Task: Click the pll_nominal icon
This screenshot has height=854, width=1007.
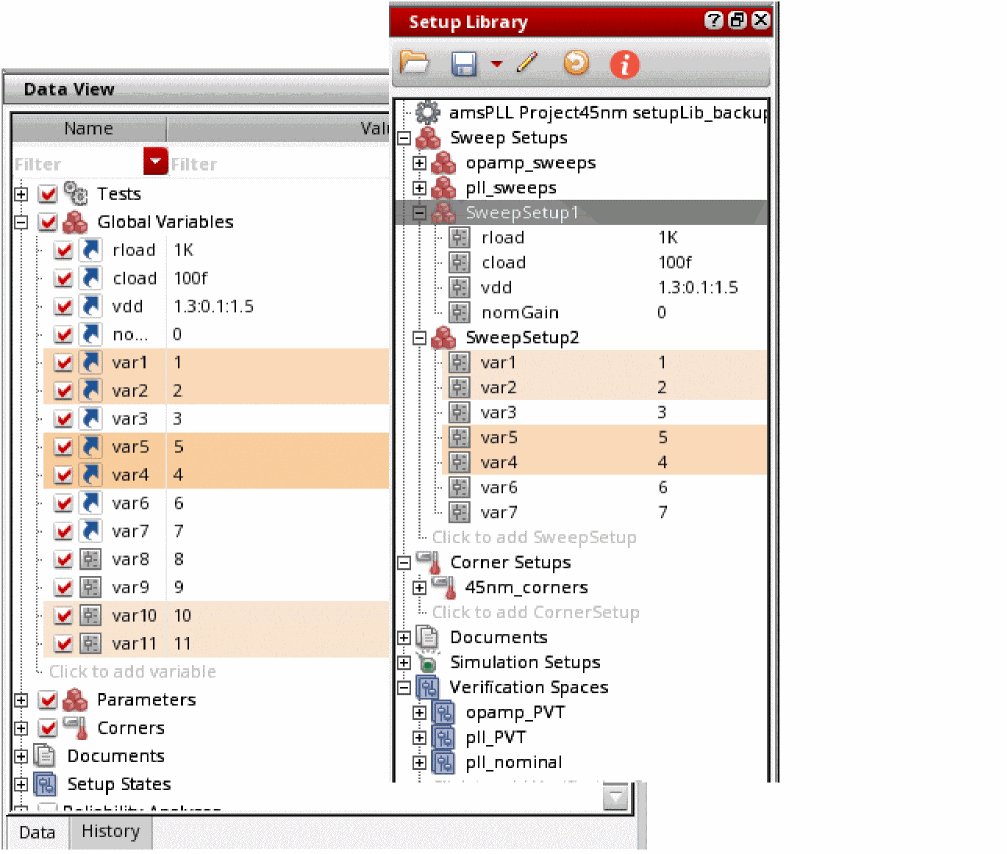Action: click(x=443, y=762)
